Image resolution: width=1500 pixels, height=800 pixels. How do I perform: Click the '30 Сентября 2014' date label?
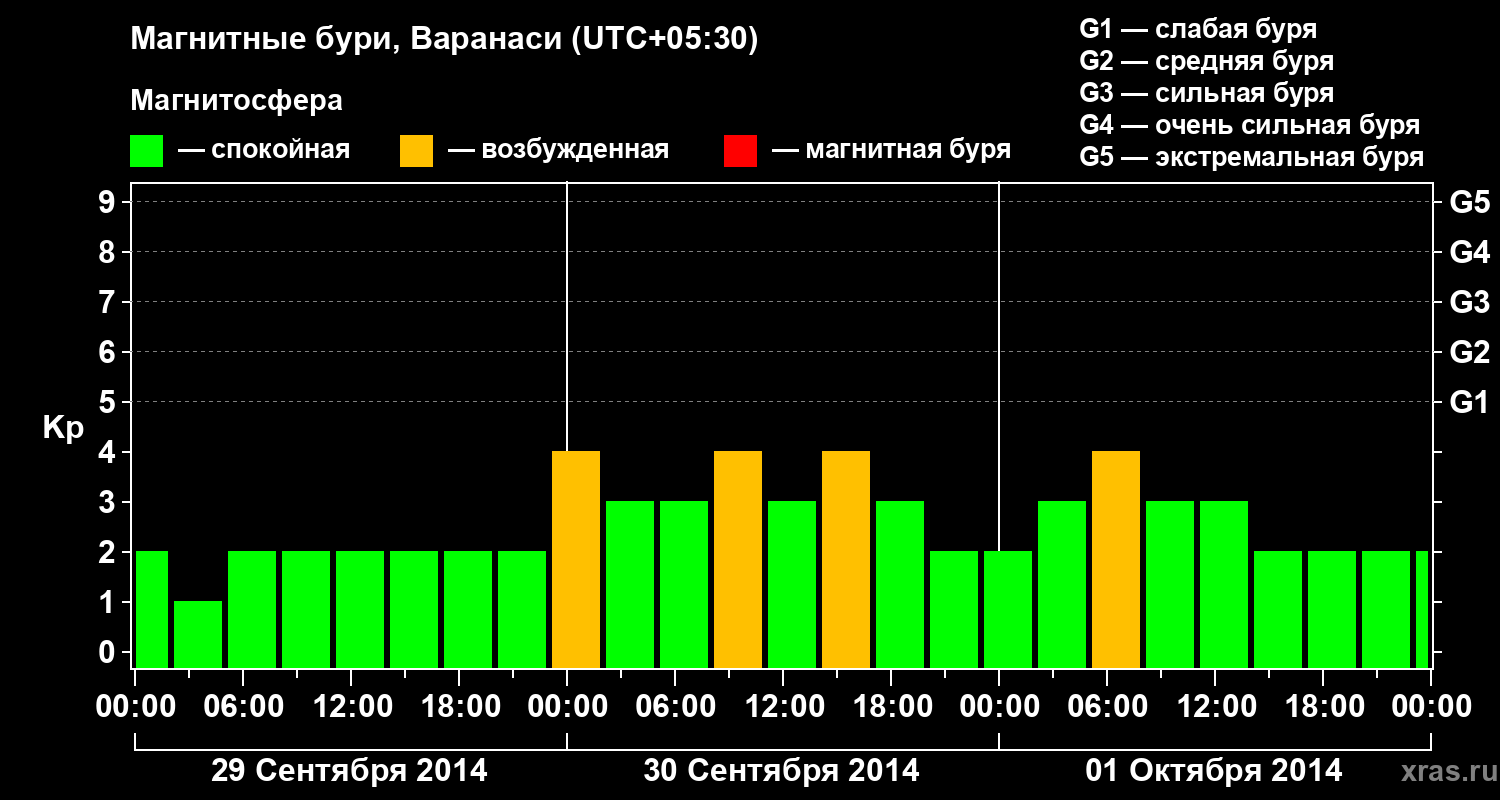(781, 771)
